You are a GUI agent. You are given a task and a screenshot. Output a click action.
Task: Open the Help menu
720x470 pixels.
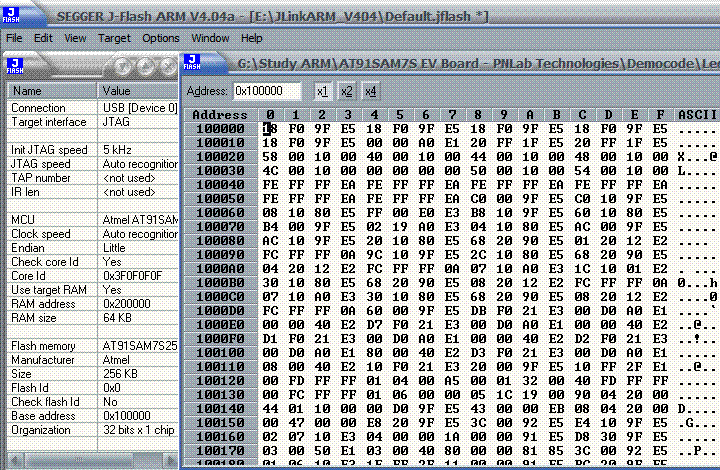pos(252,38)
